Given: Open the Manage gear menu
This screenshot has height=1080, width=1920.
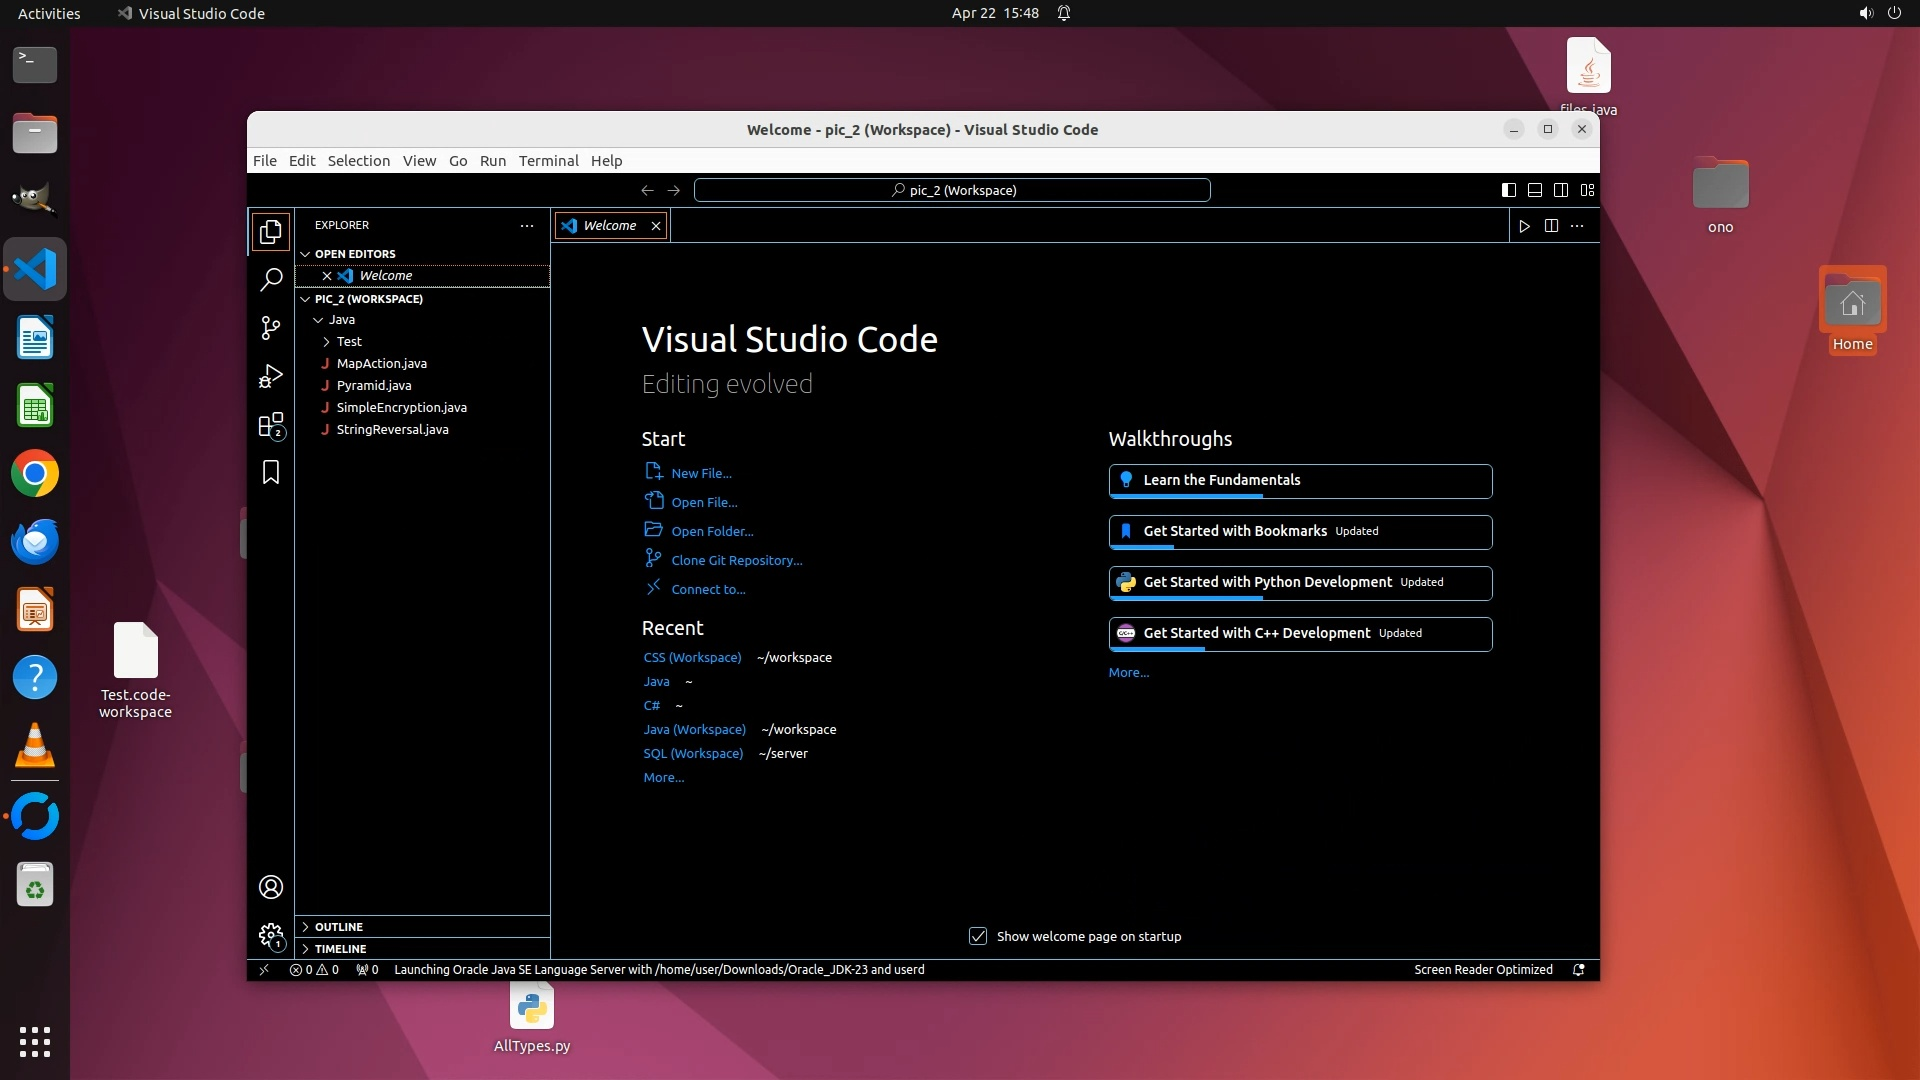Looking at the screenshot, I should point(271,935).
